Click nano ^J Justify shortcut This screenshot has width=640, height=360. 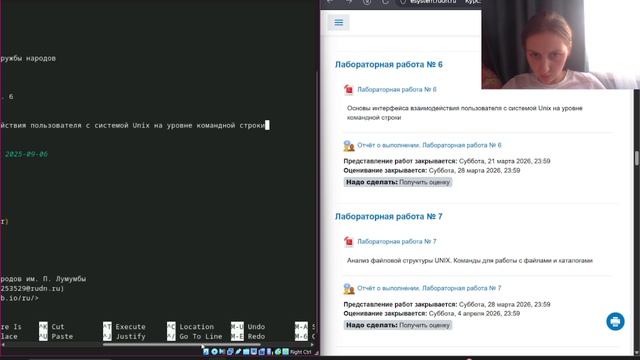(124, 336)
